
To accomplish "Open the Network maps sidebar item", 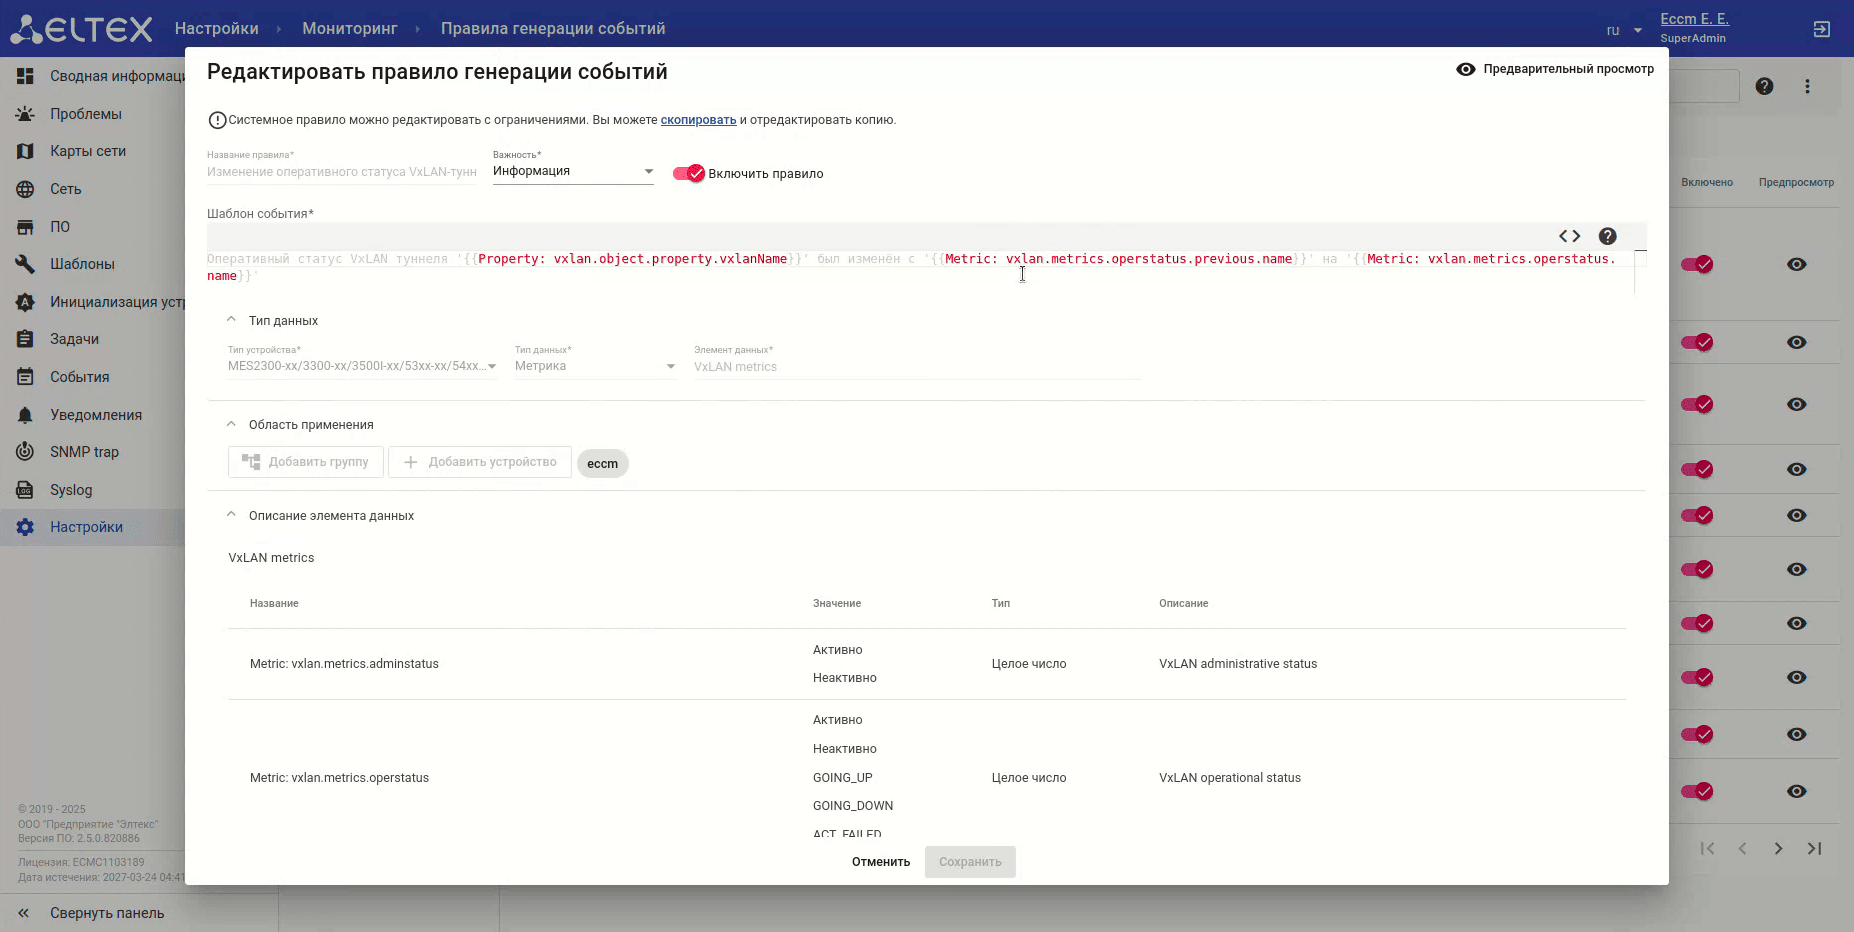I will pos(88,151).
